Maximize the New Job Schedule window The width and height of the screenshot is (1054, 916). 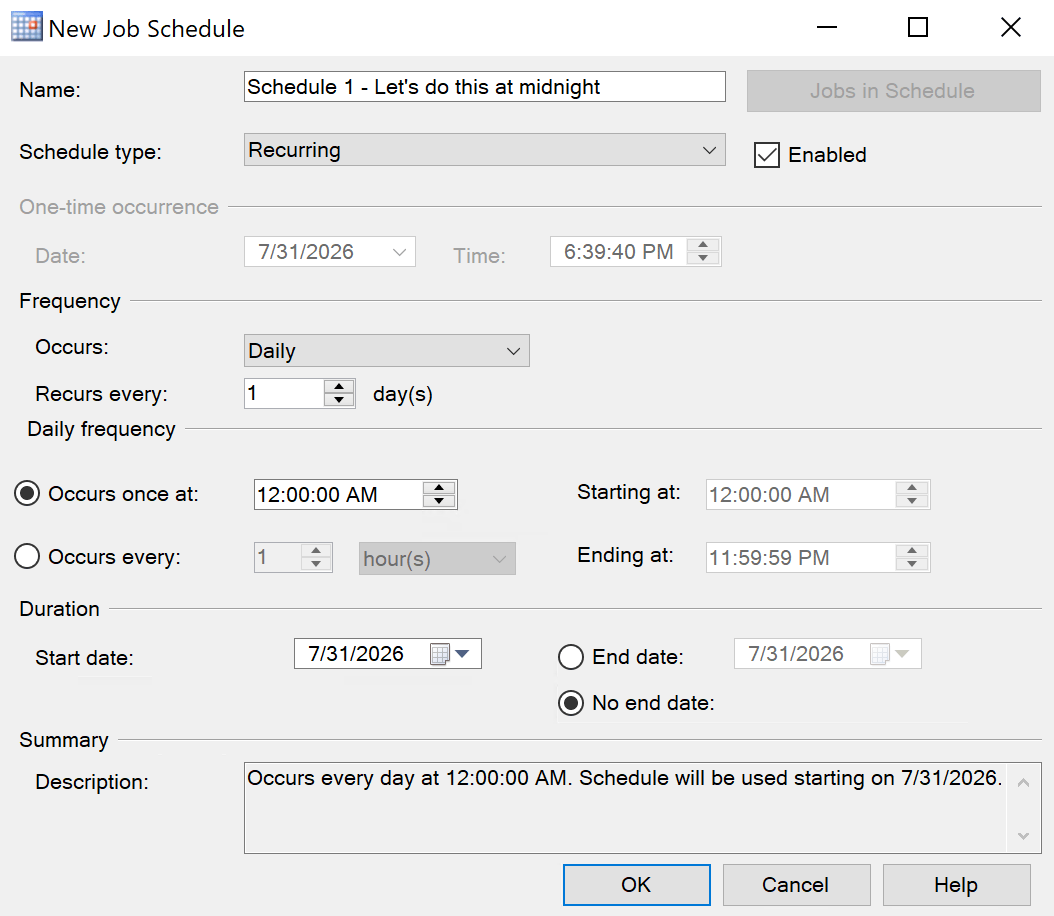click(918, 28)
